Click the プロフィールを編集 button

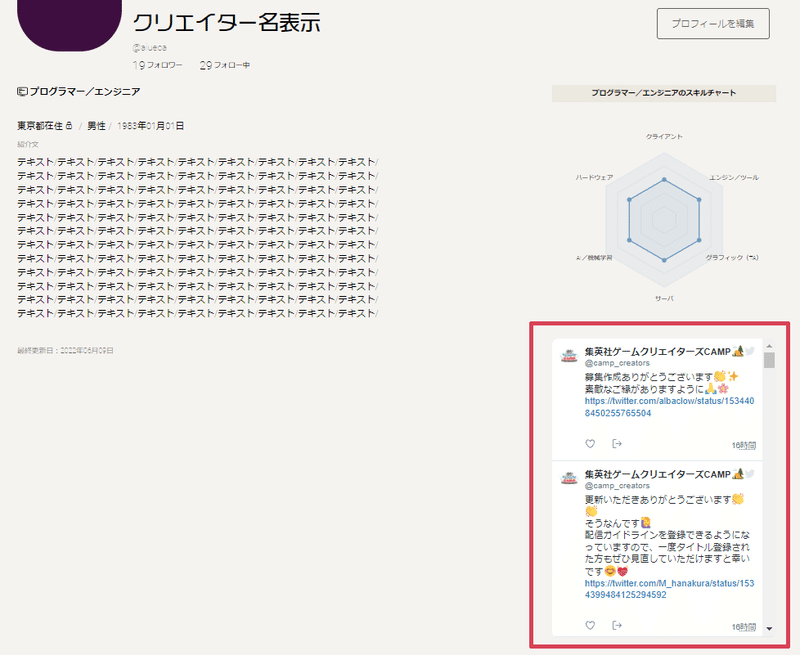pos(713,23)
